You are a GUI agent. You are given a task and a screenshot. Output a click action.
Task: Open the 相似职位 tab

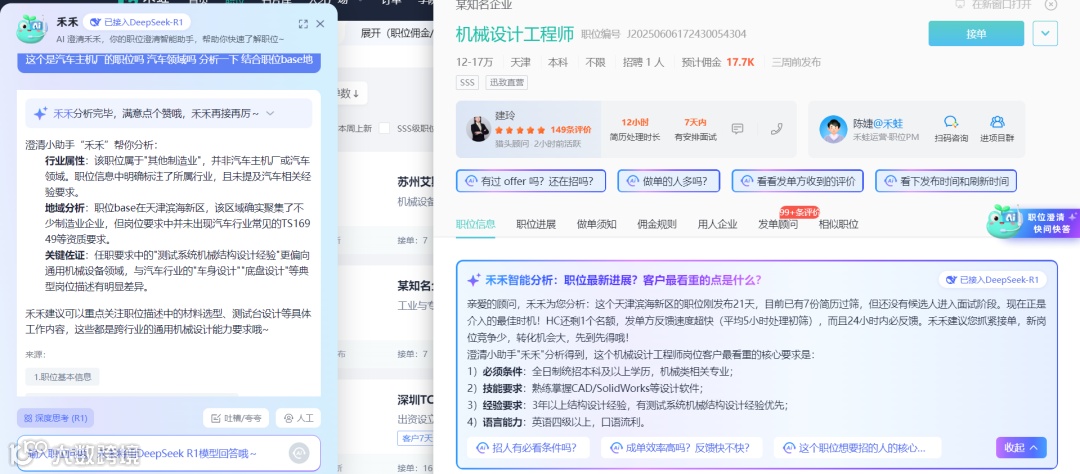838,224
